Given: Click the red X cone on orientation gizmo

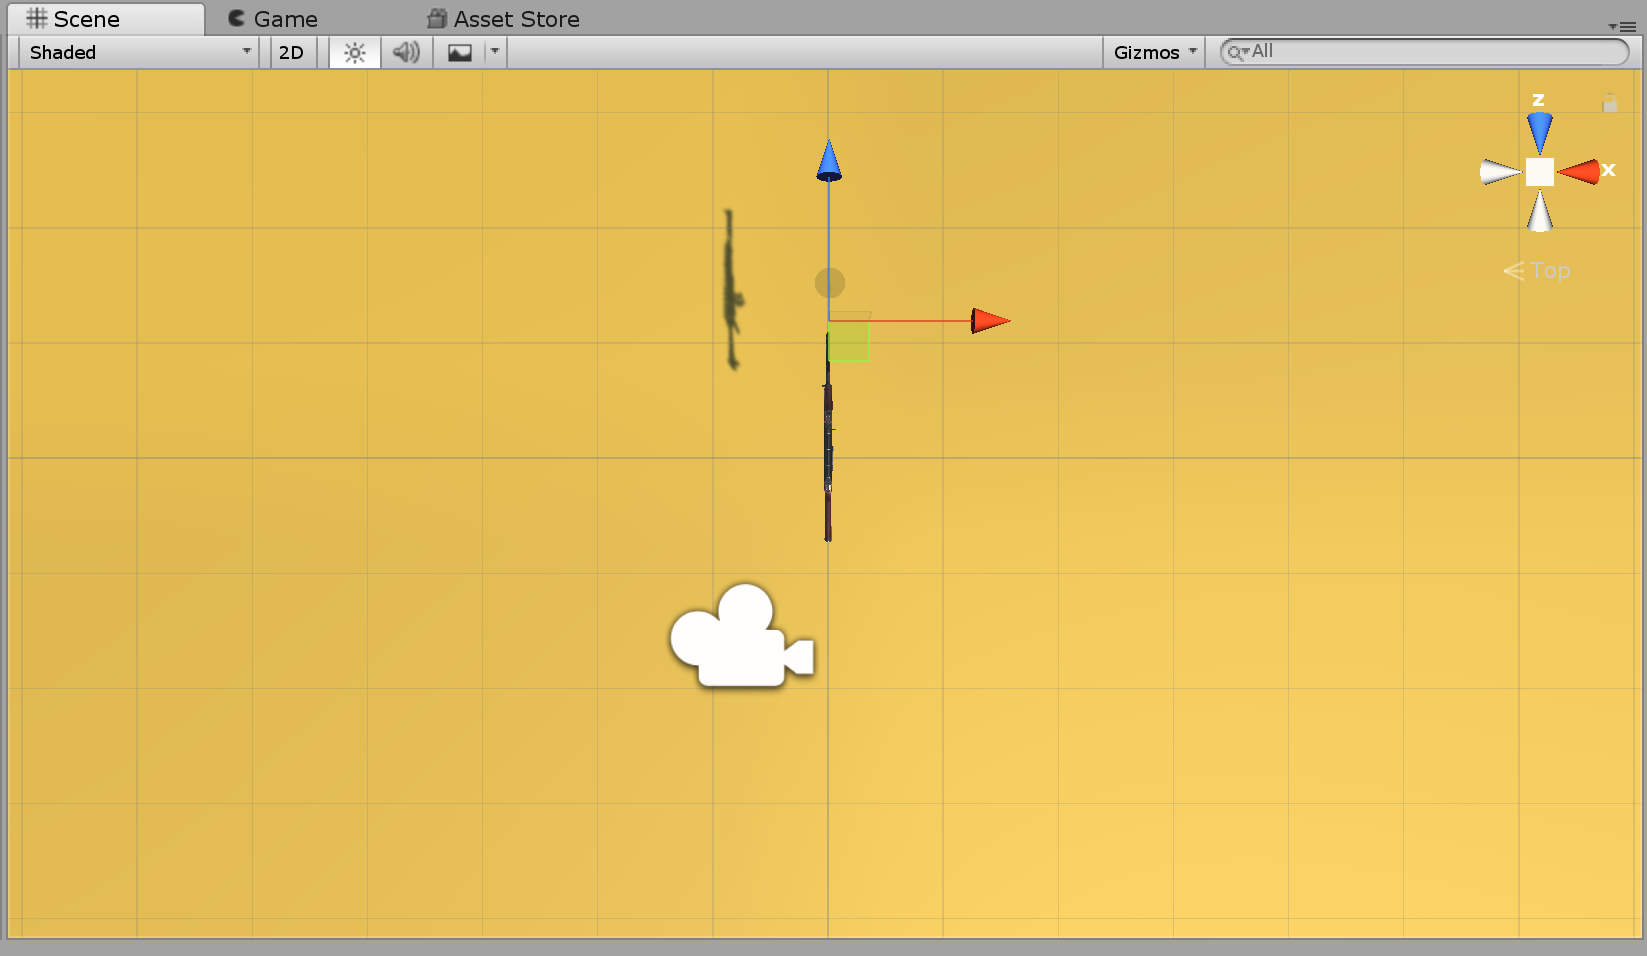Looking at the screenshot, I should click(1580, 172).
